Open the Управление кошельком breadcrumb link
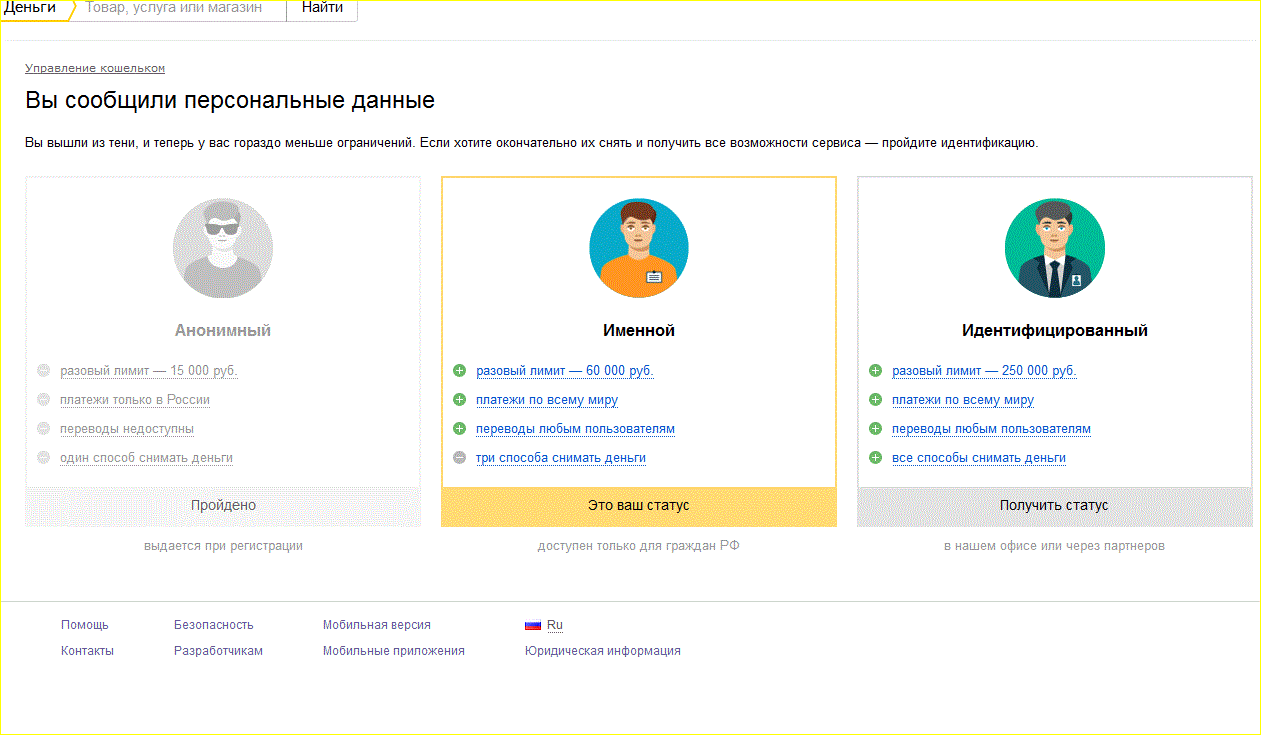 coord(95,68)
